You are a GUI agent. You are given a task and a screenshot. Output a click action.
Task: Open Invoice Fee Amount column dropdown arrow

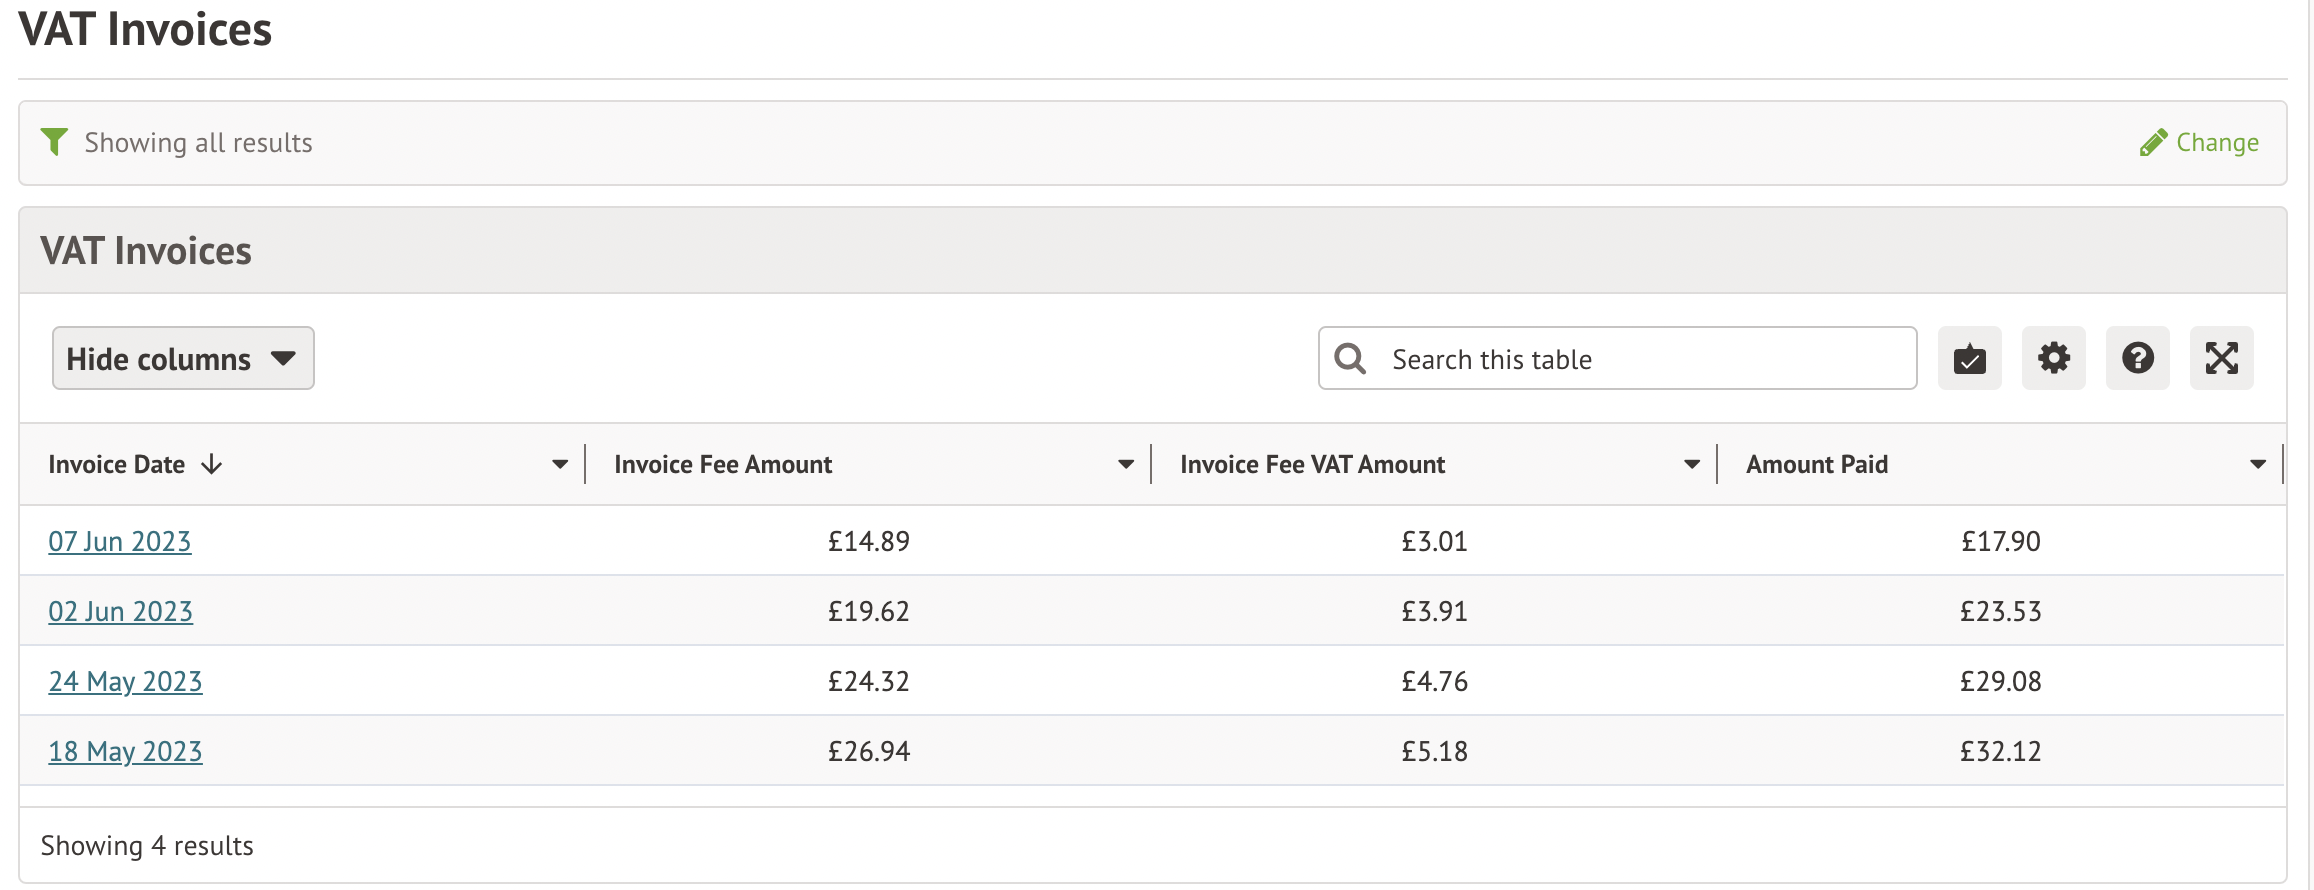coord(1126,464)
